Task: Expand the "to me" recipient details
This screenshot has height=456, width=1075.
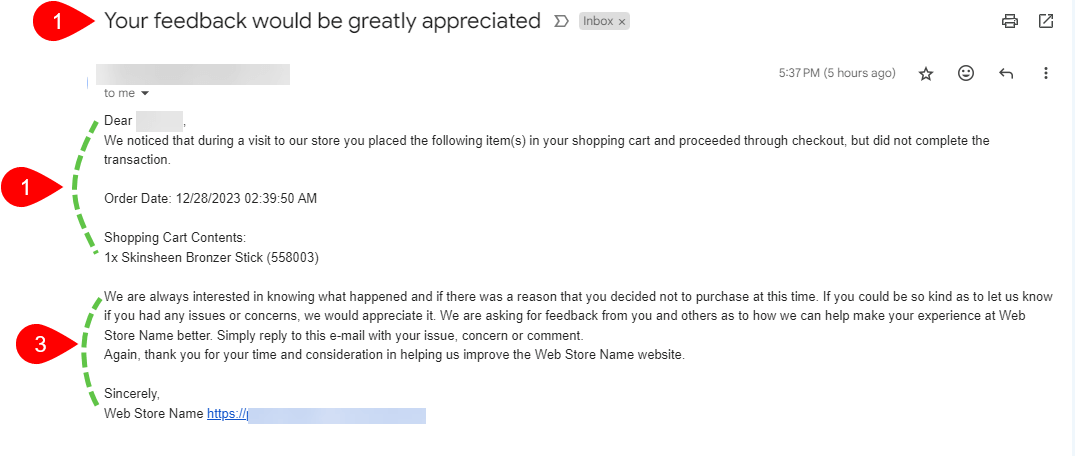Action: (145, 93)
